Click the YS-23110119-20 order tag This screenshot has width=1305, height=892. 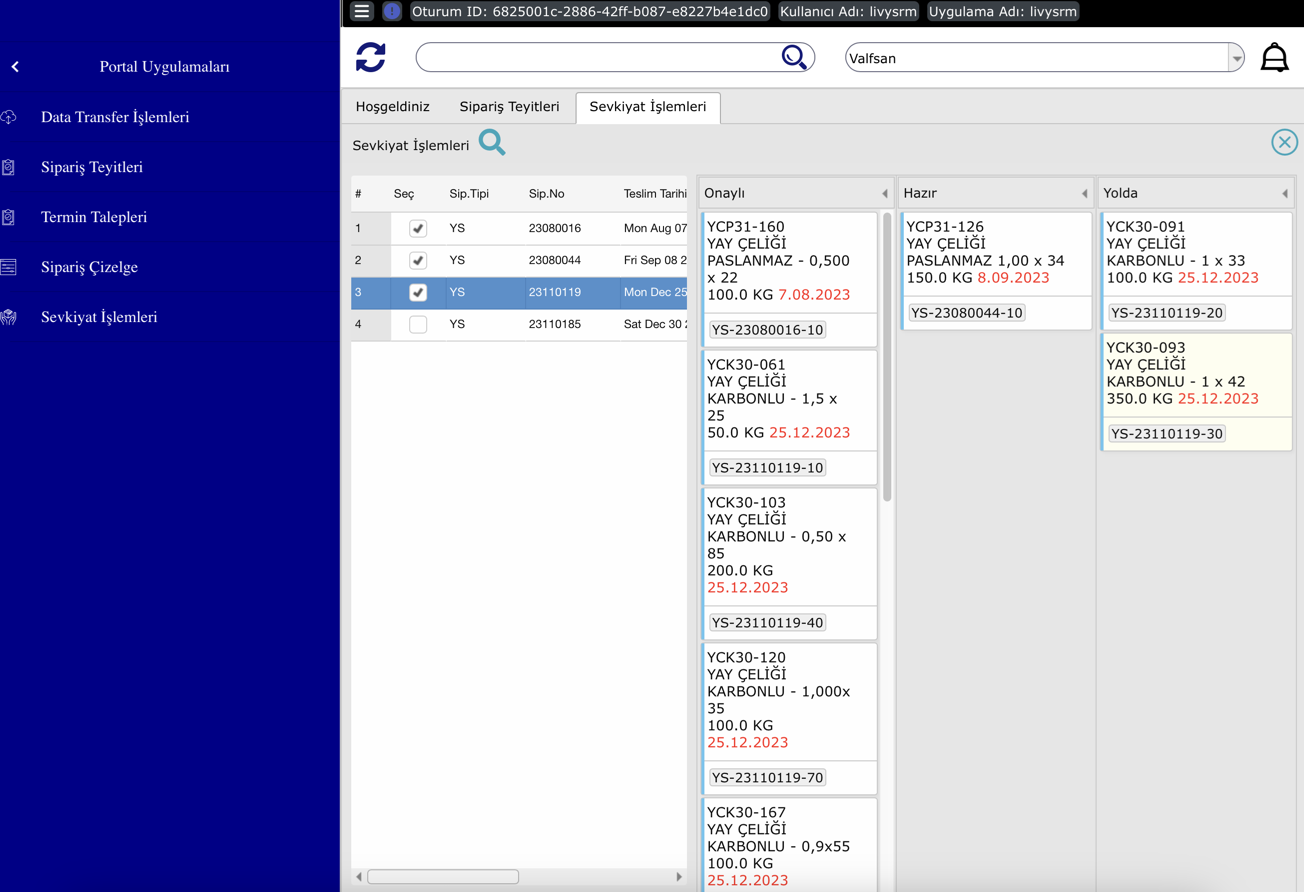pos(1166,313)
